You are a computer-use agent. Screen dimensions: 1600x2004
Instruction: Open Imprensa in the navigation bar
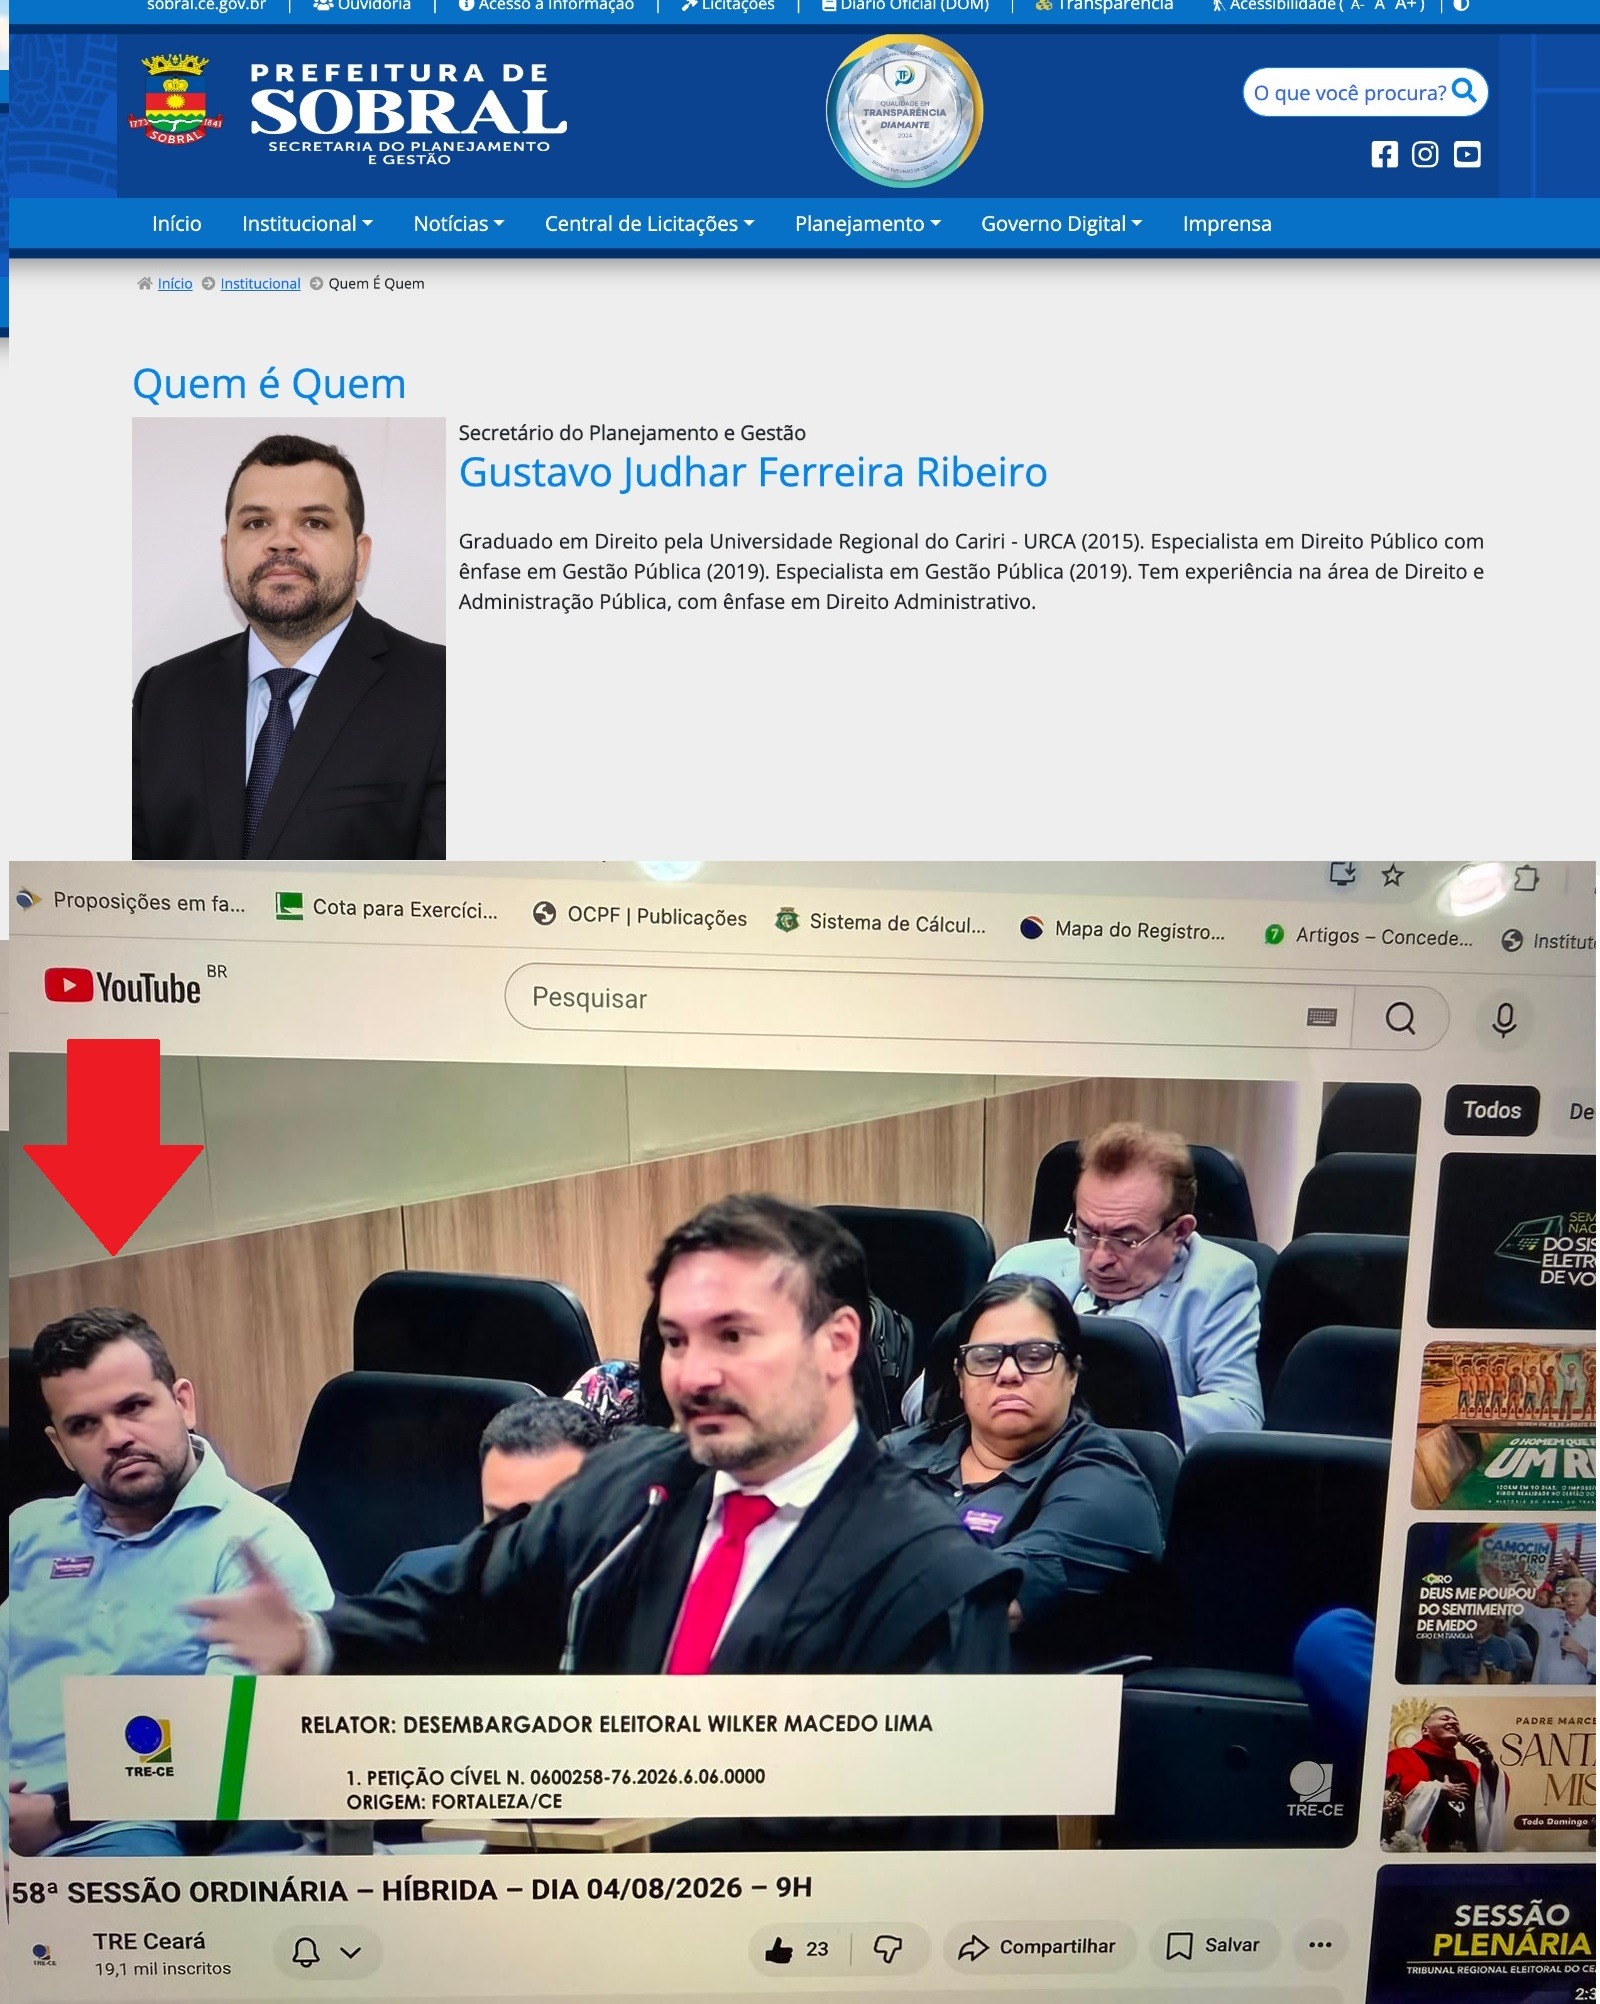(x=1227, y=224)
